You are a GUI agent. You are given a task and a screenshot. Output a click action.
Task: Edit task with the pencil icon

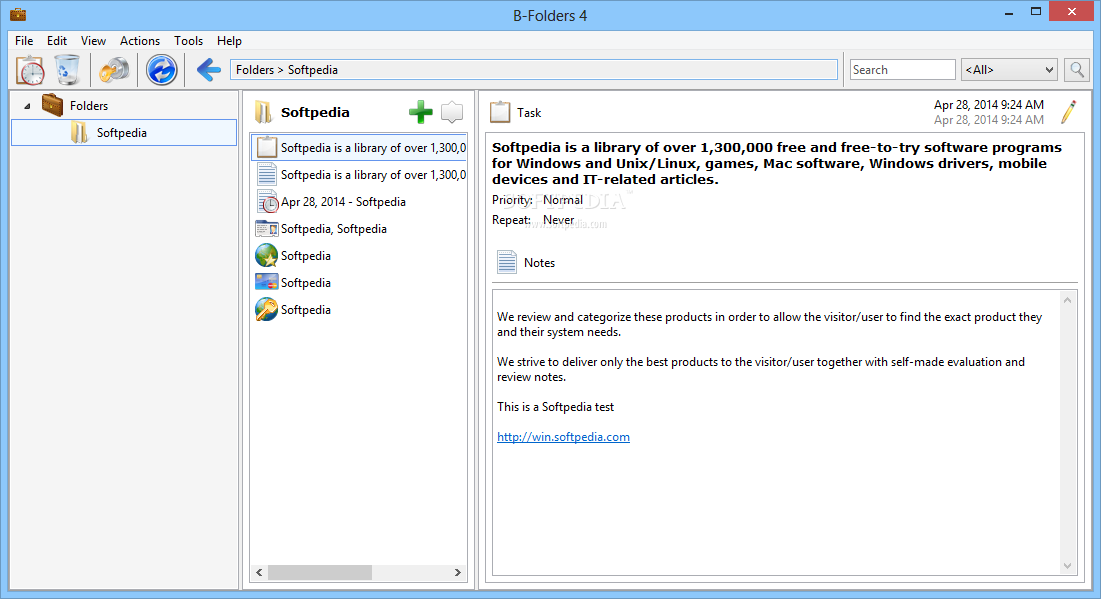[1069, 112]
